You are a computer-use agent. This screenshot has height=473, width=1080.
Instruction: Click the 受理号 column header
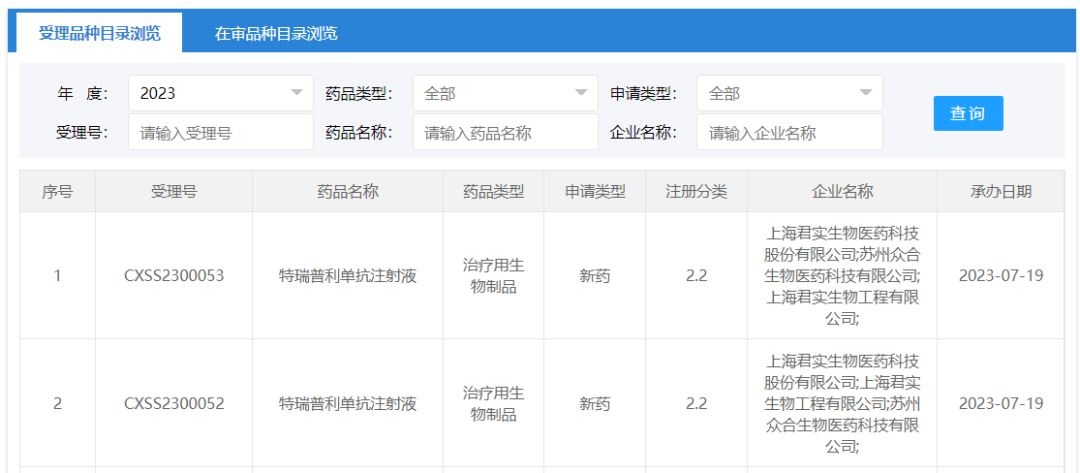click(x=173, y=191)
